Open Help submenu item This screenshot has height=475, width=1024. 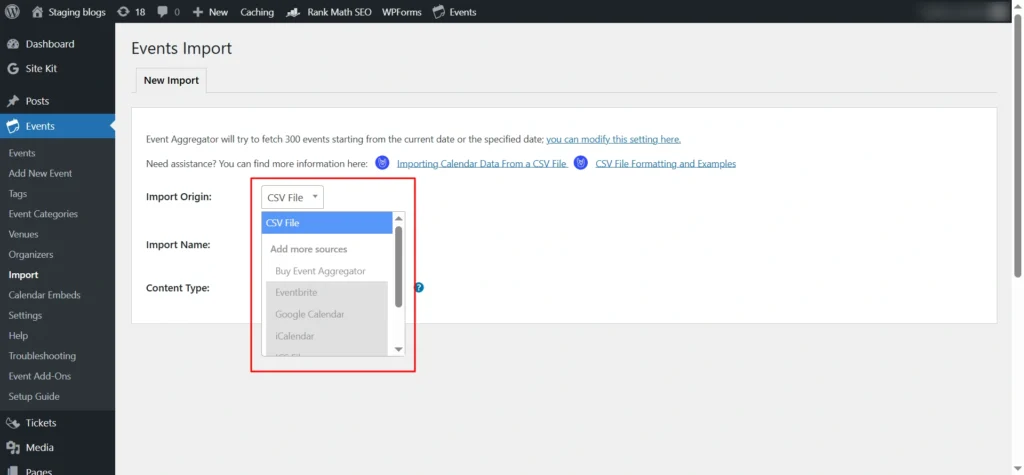[x=18, y=336]
